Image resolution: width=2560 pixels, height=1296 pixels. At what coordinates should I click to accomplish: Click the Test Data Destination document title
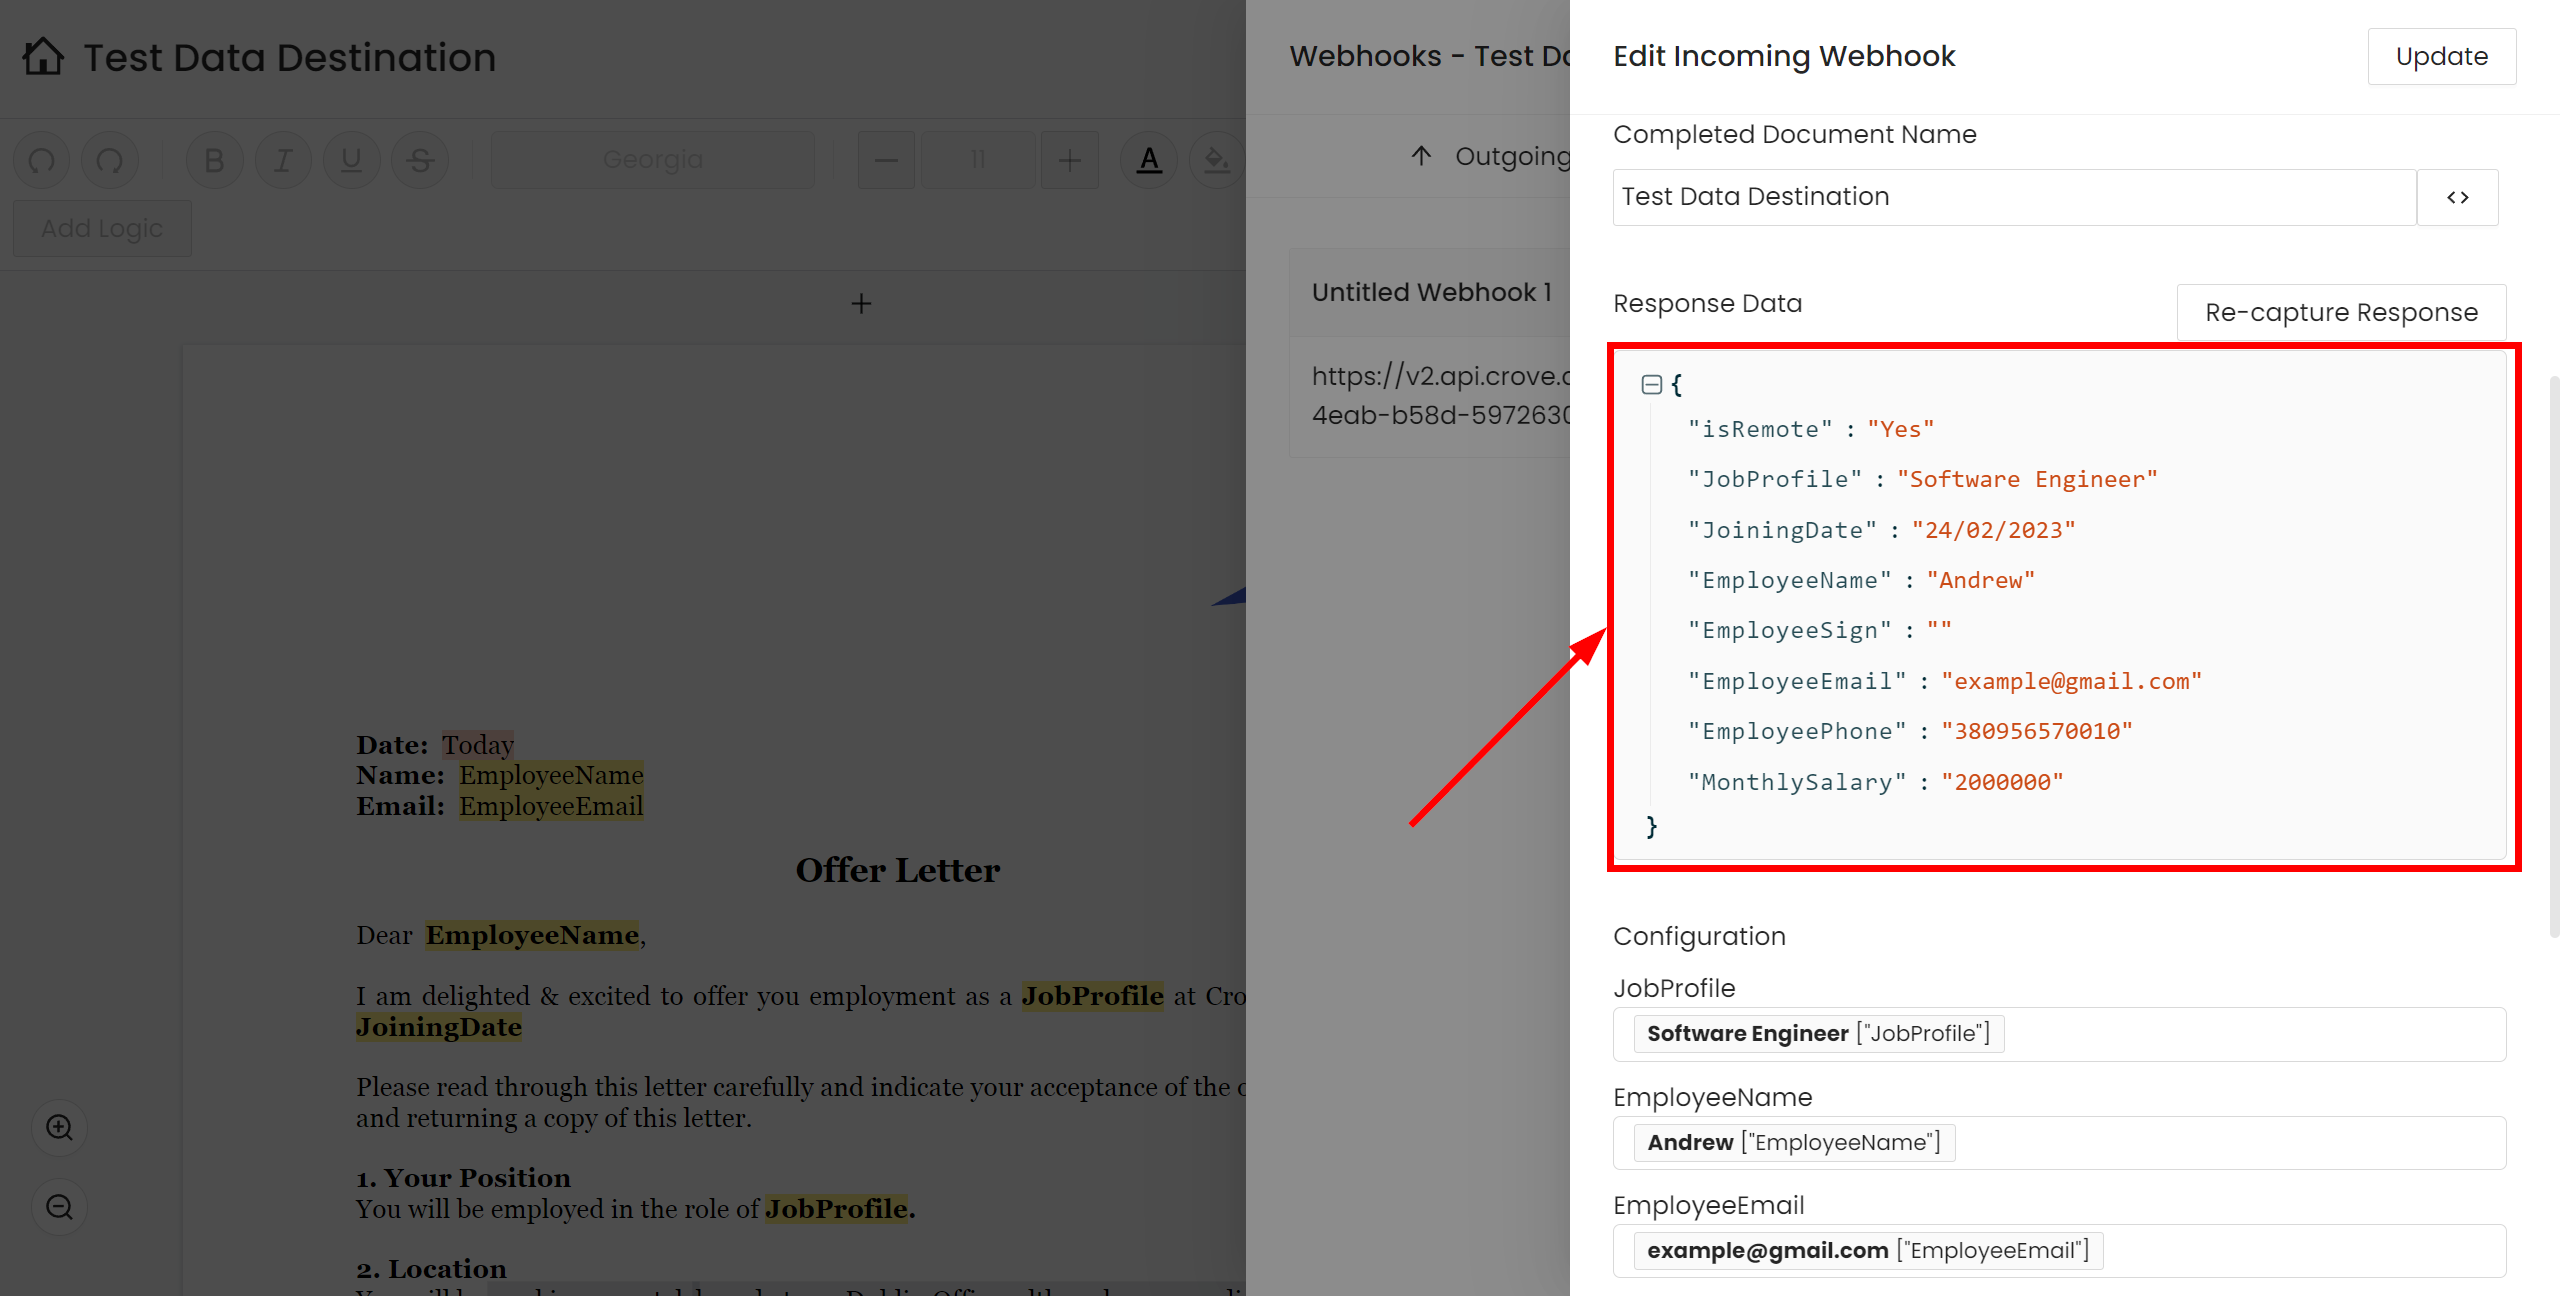point(290,58)
